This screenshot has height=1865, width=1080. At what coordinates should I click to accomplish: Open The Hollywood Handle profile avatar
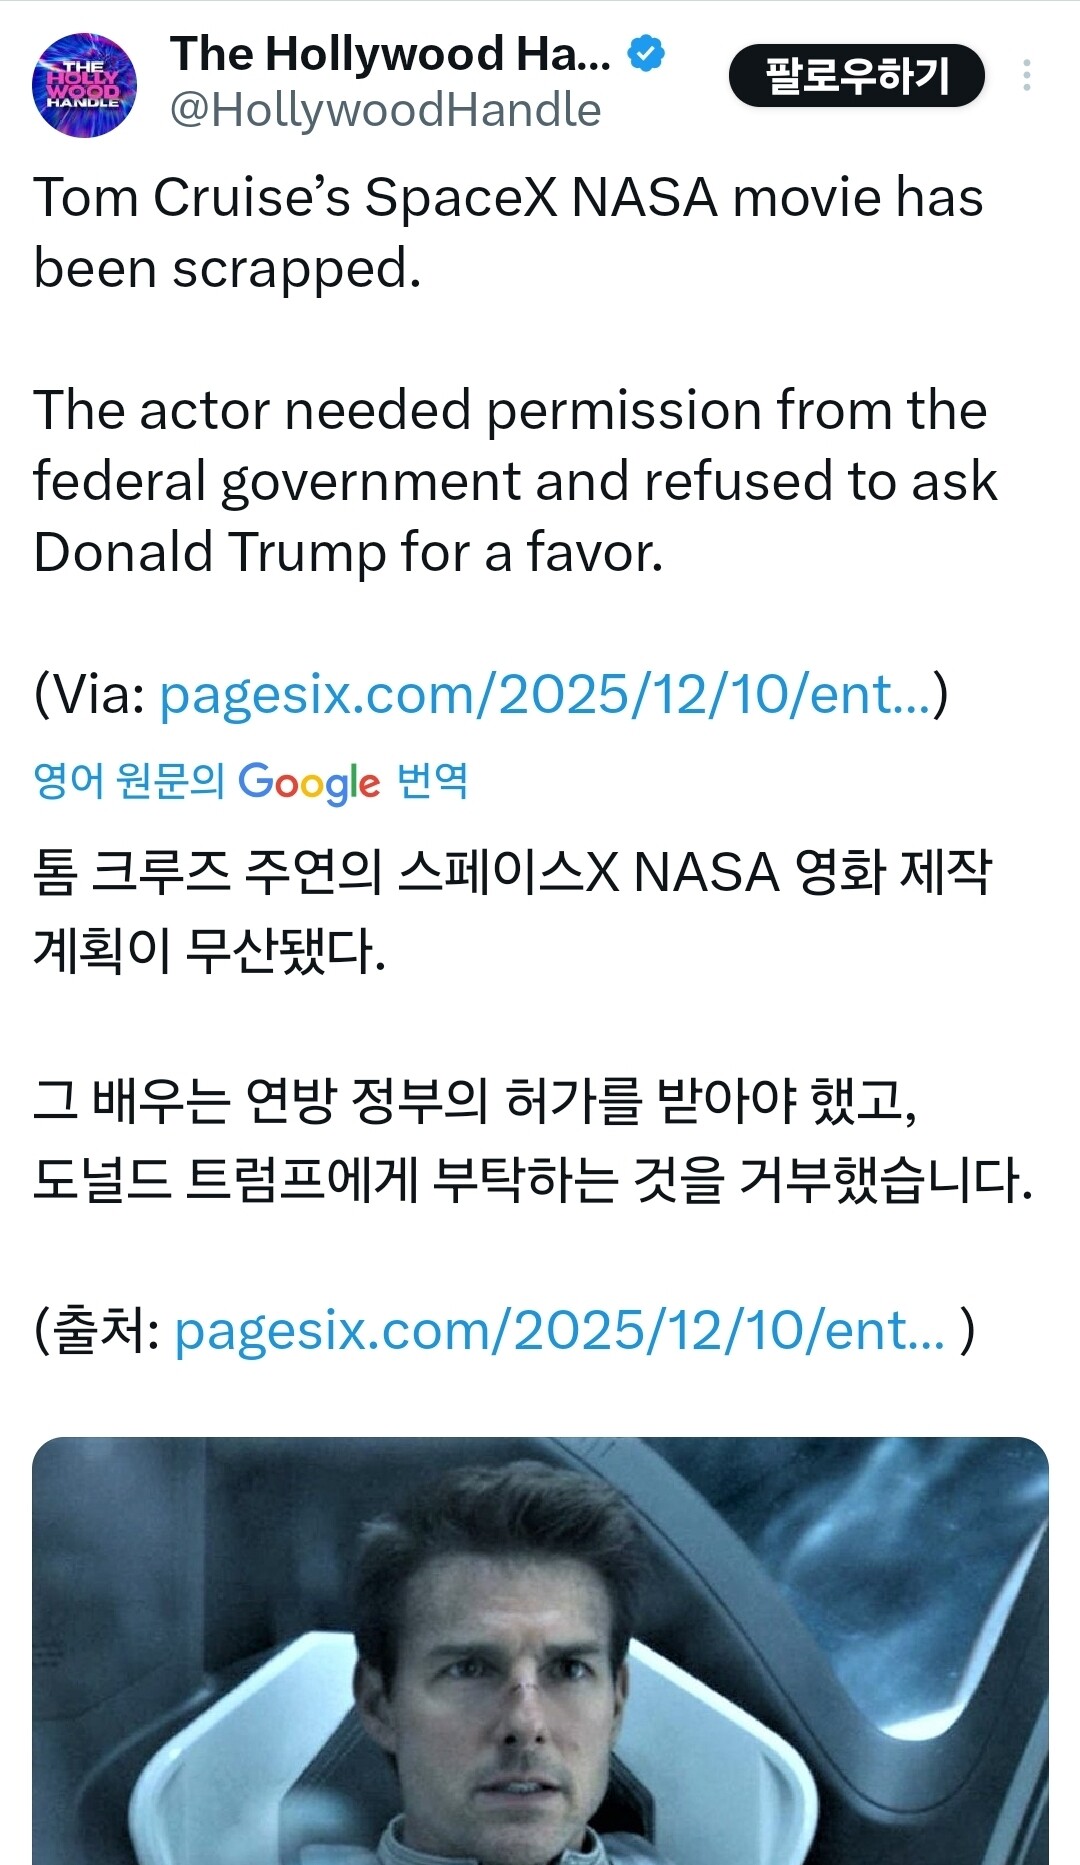(x=84, y=85)
